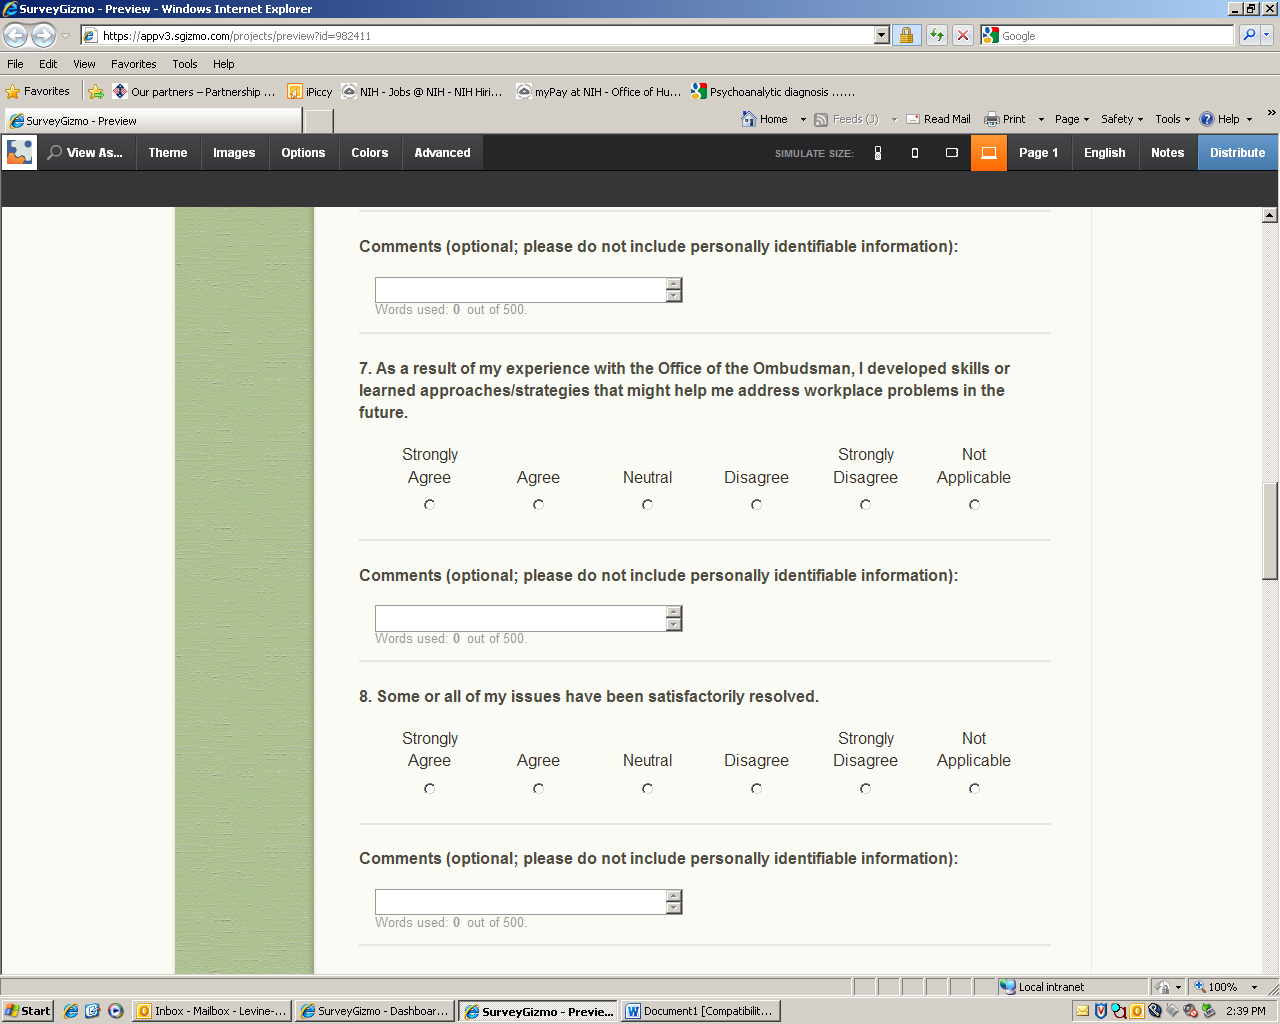Select Strongly Agree for question 8
The image size is (1280, 1024).
(430, 789)
